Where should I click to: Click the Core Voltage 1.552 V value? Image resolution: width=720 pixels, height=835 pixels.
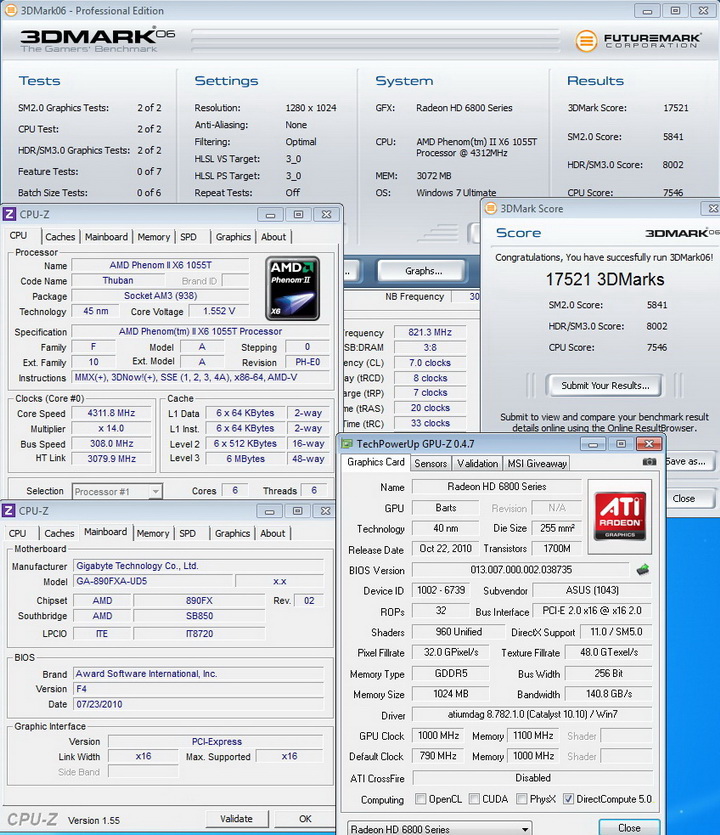(219, 311)
